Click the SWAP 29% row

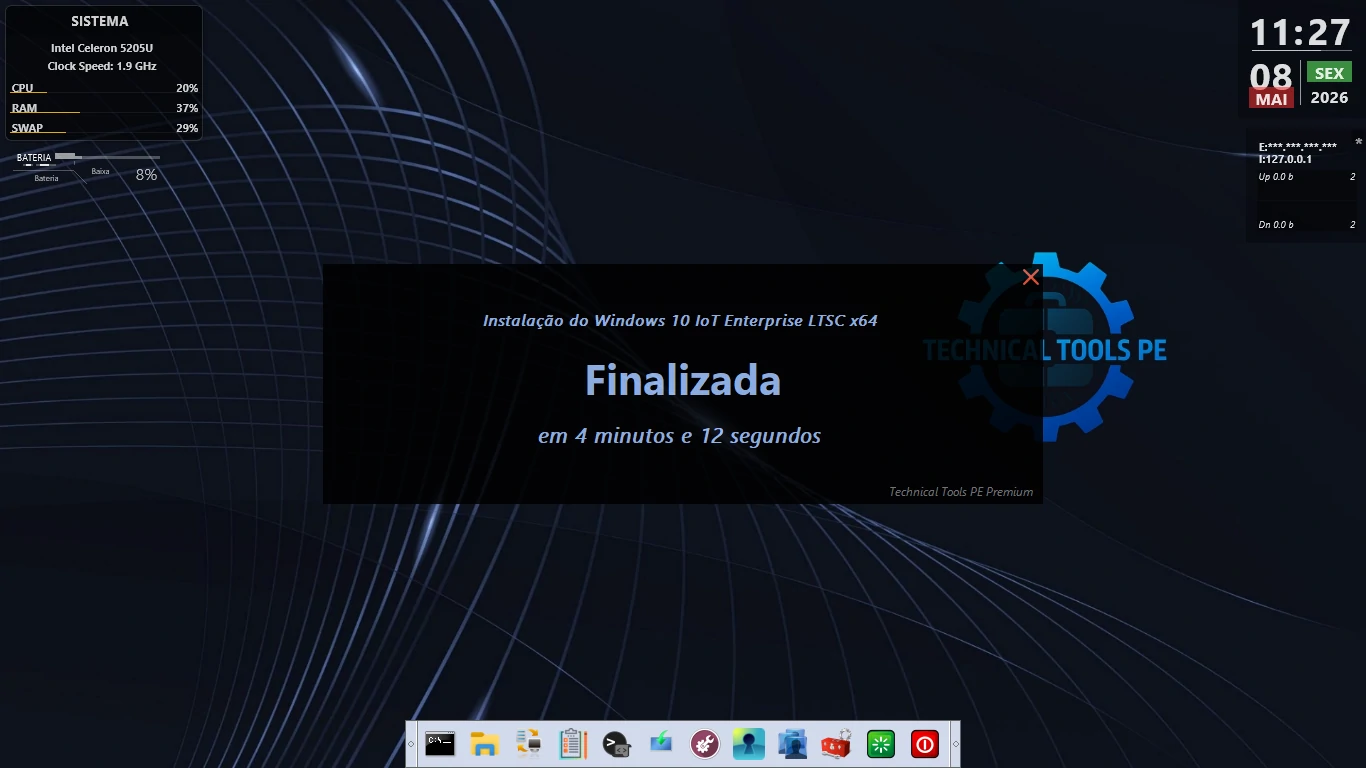pos(104,128)
